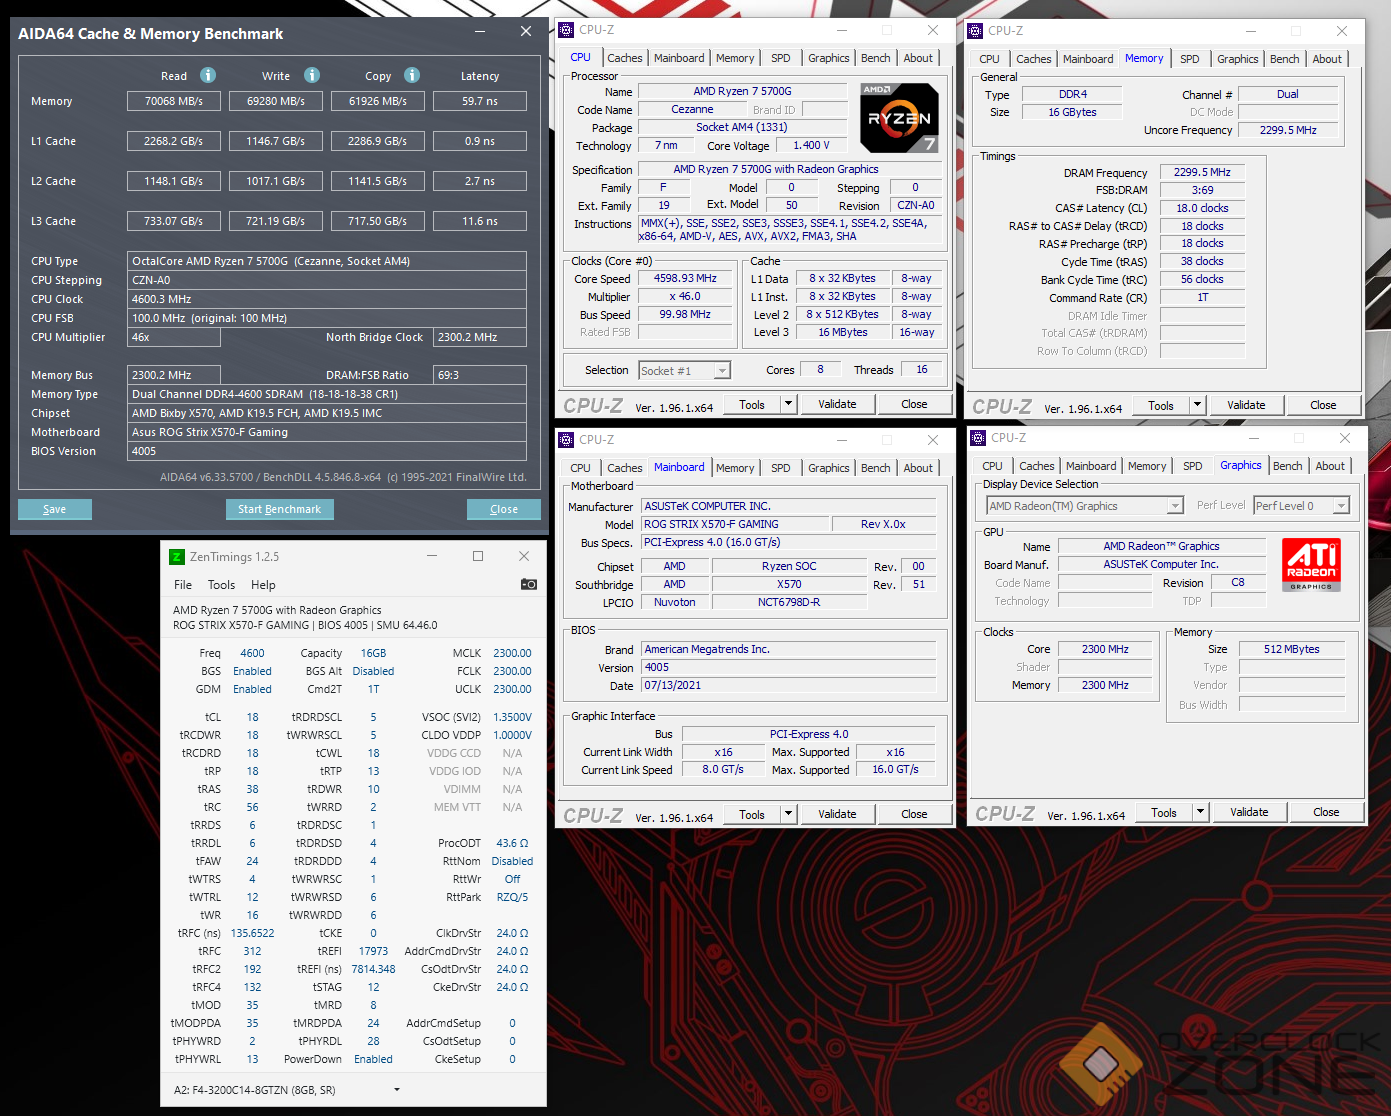Click the PowerDown Enabled value in ZenTimings
This screenshot has height=1116, width=1391.
coord(373,1059)
